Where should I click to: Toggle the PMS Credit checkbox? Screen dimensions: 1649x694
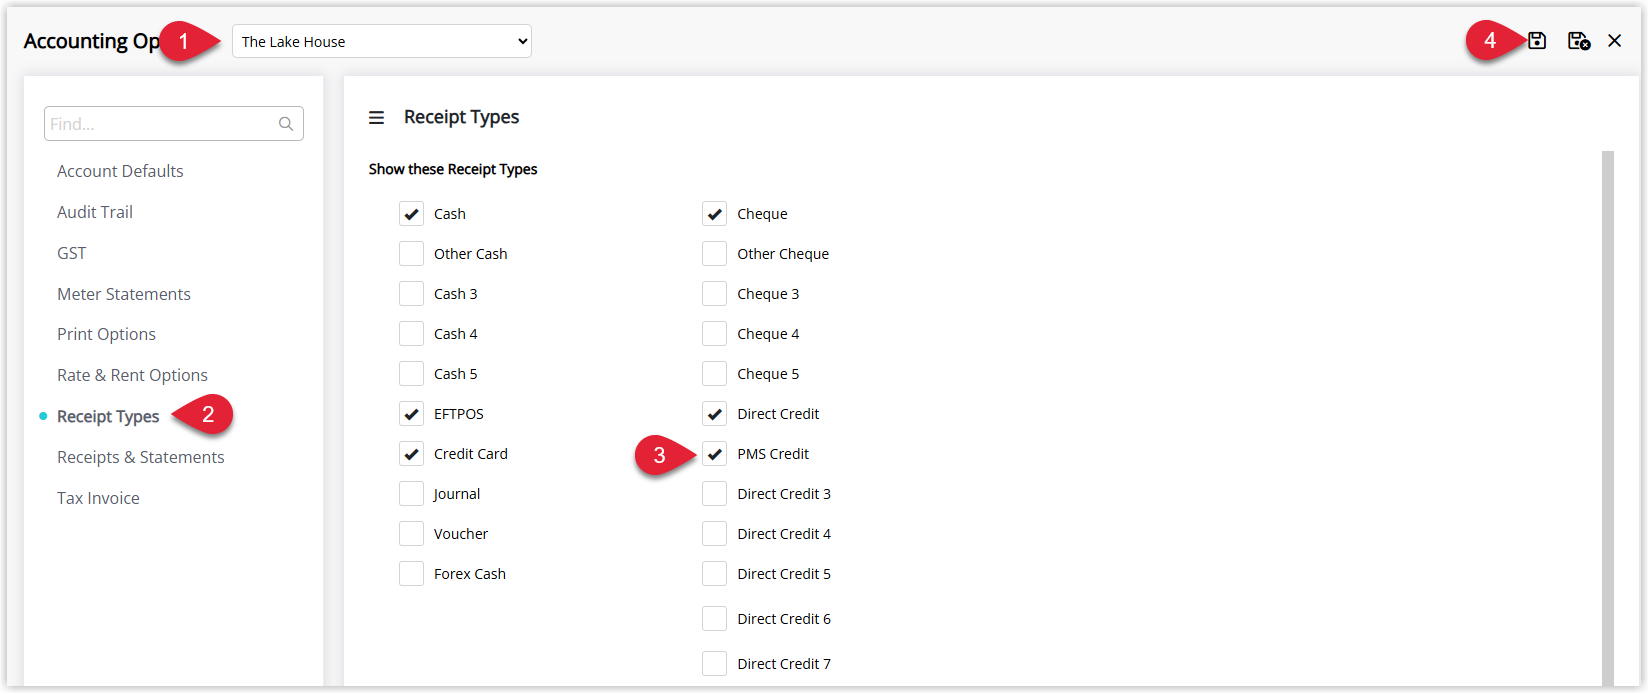tap(714, 454)
